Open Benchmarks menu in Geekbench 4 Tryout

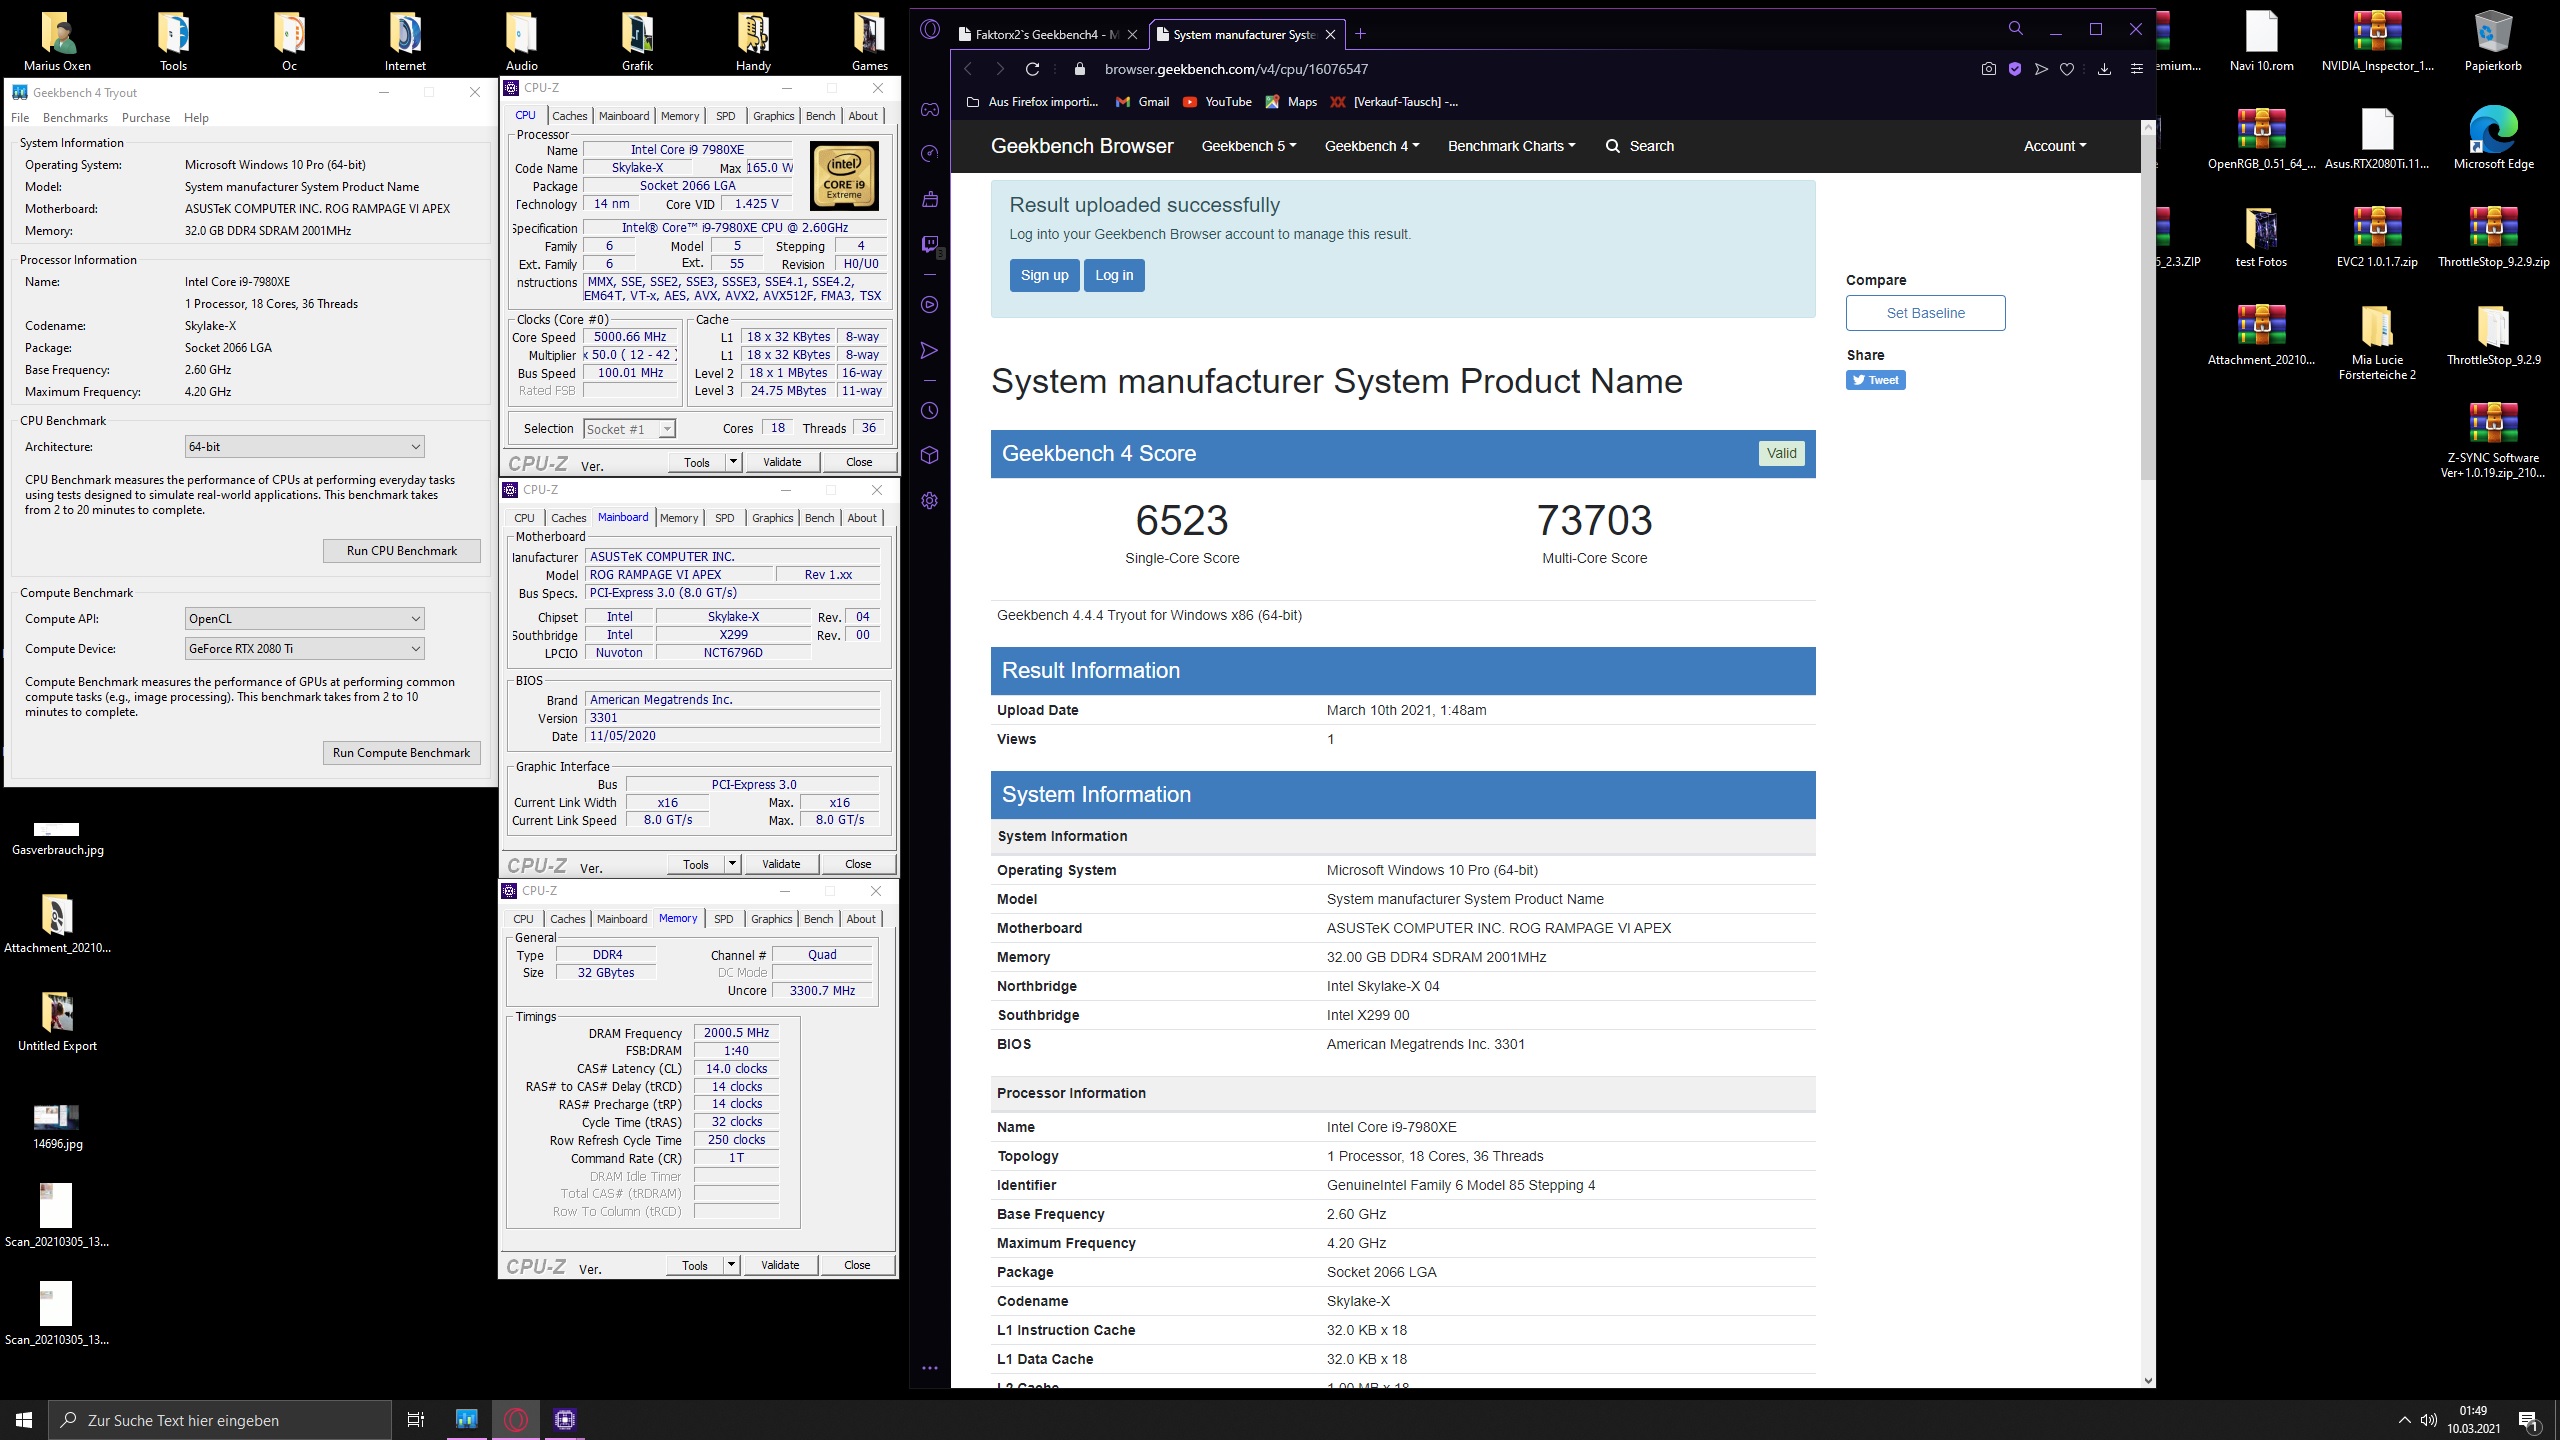tap(75, 118)
